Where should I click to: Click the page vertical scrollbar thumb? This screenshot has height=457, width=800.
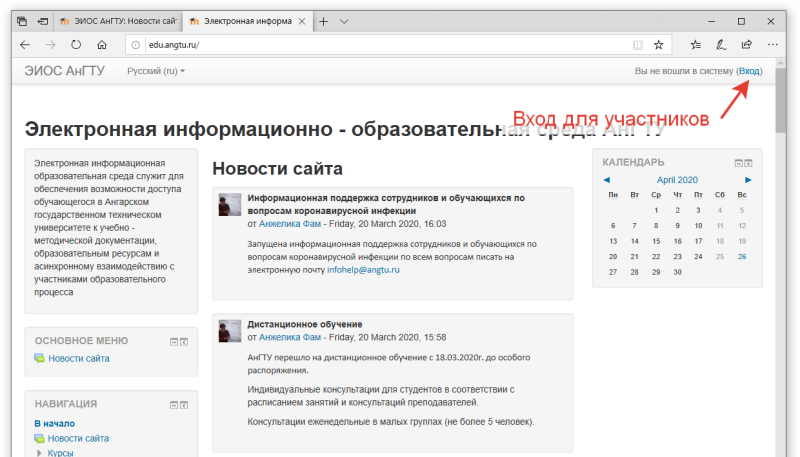[x=781, y=100]
